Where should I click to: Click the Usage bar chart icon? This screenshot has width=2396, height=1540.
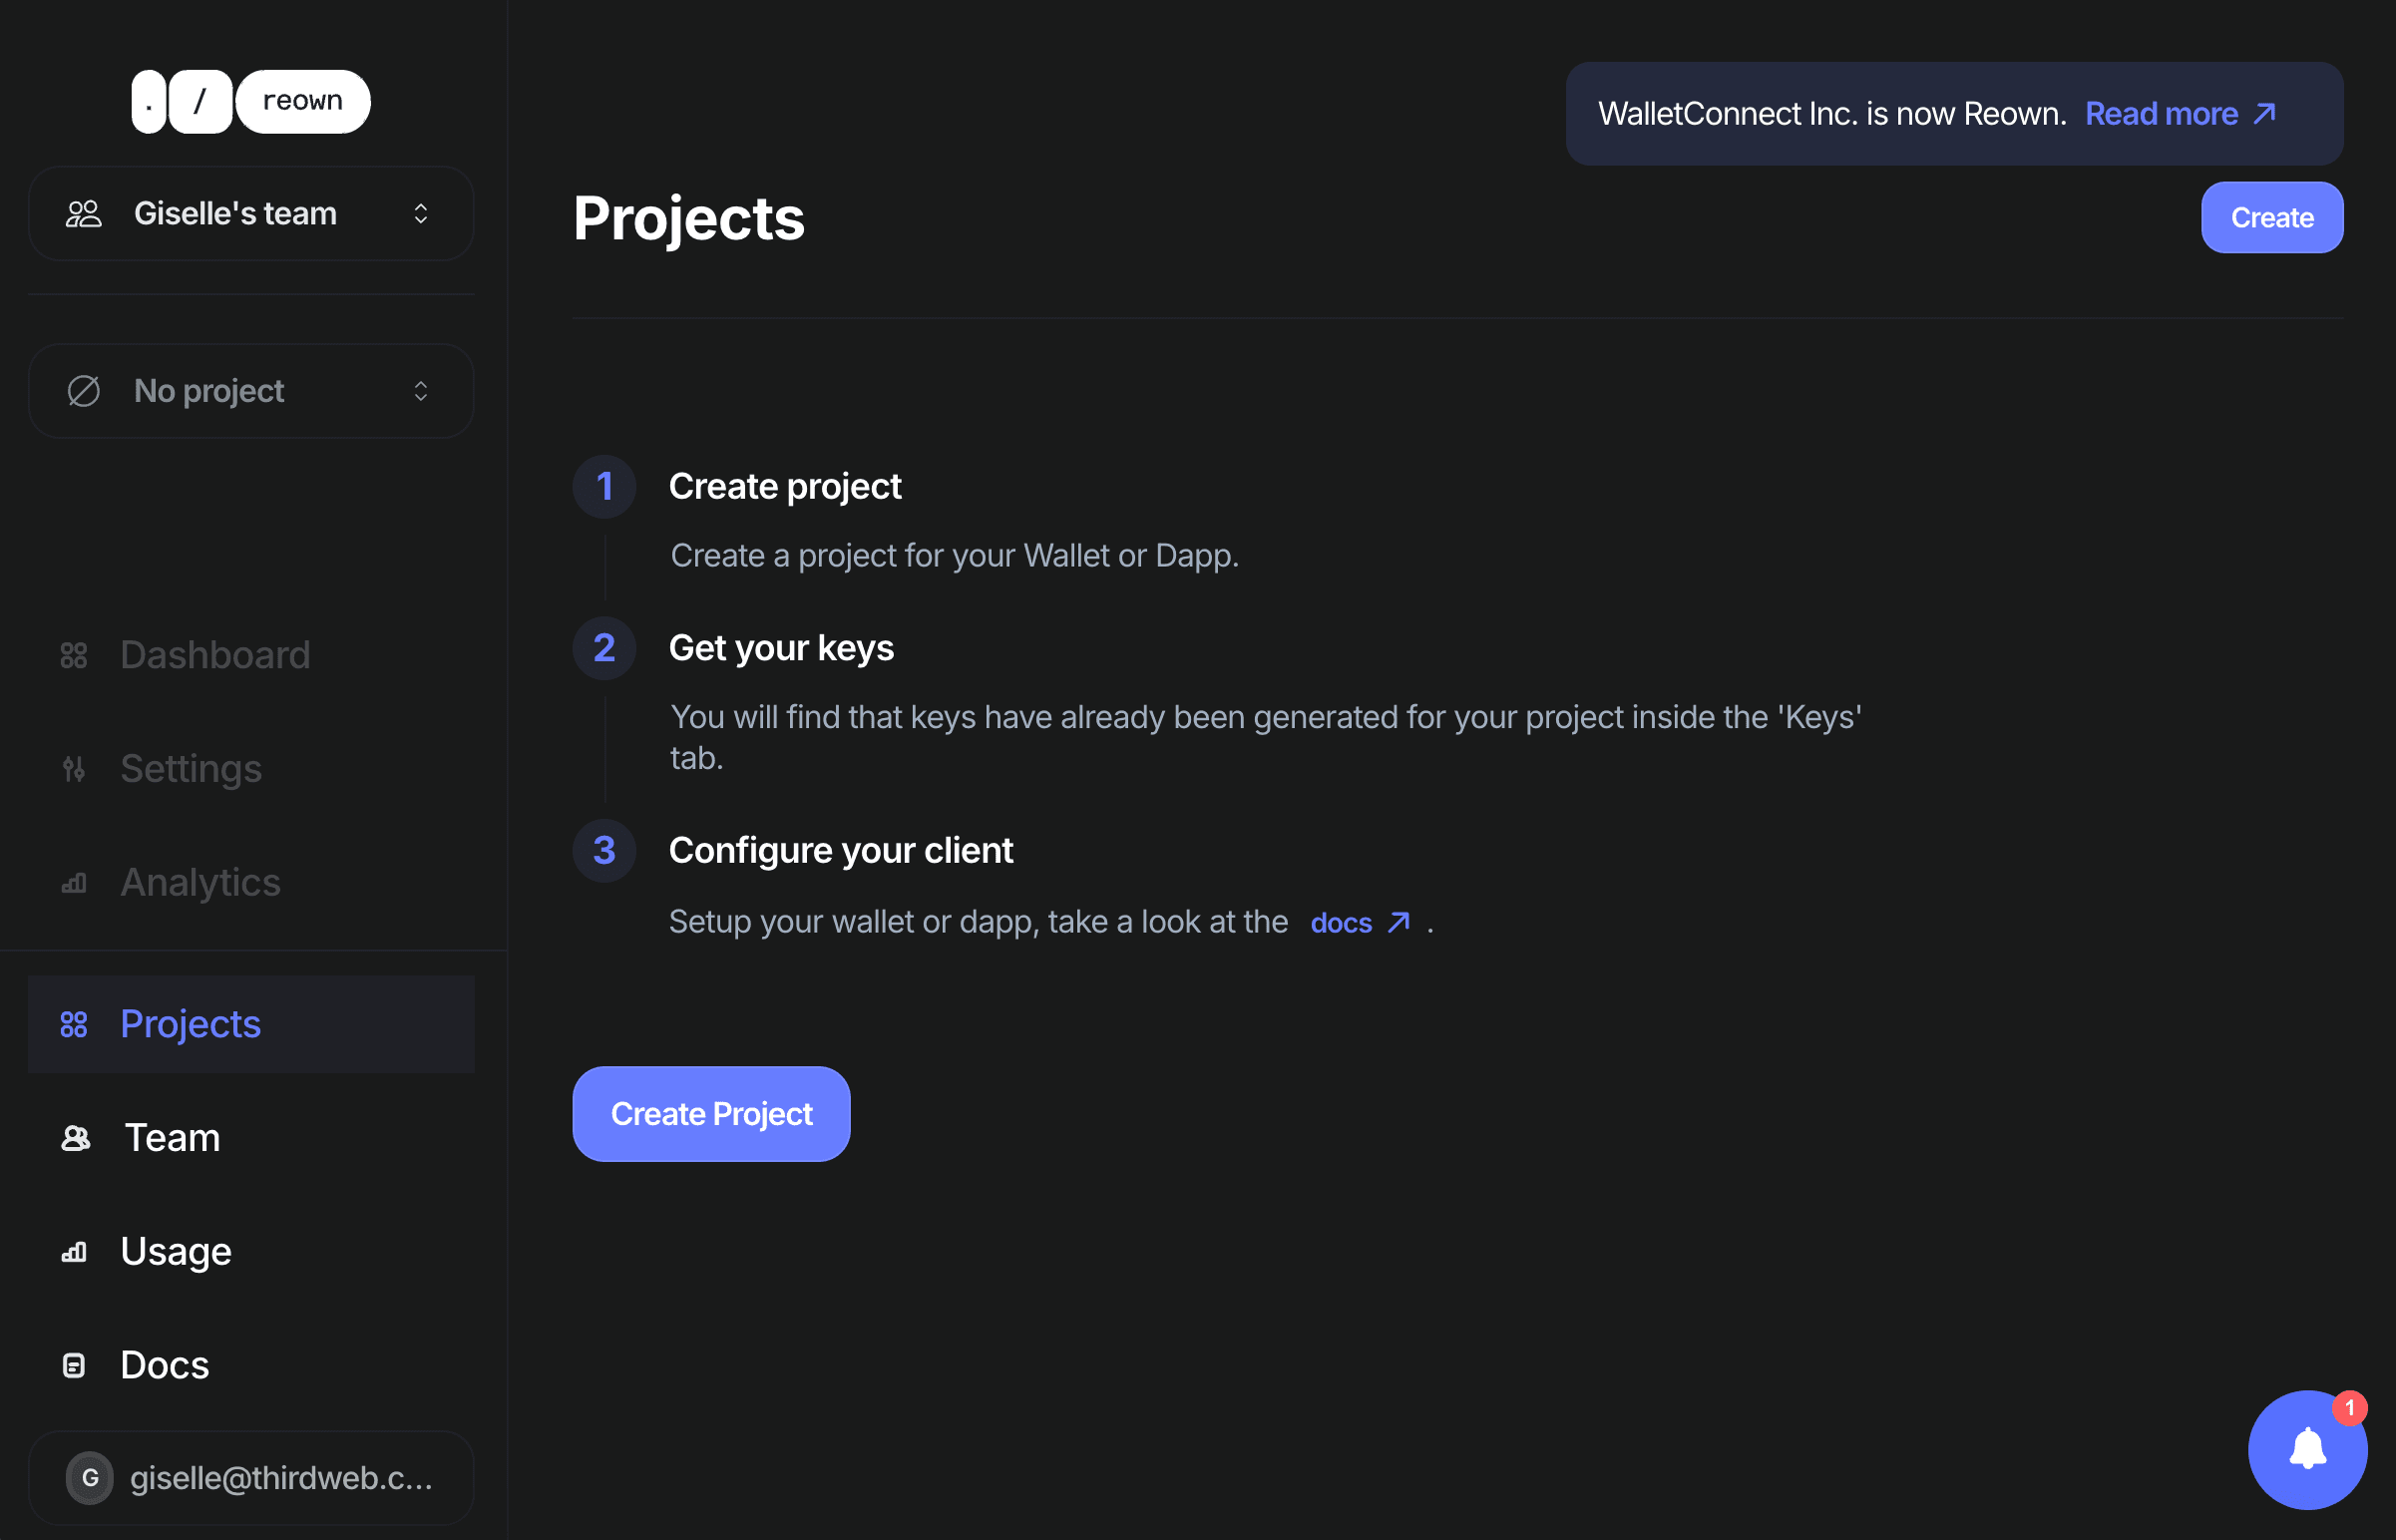(74, 1252)
